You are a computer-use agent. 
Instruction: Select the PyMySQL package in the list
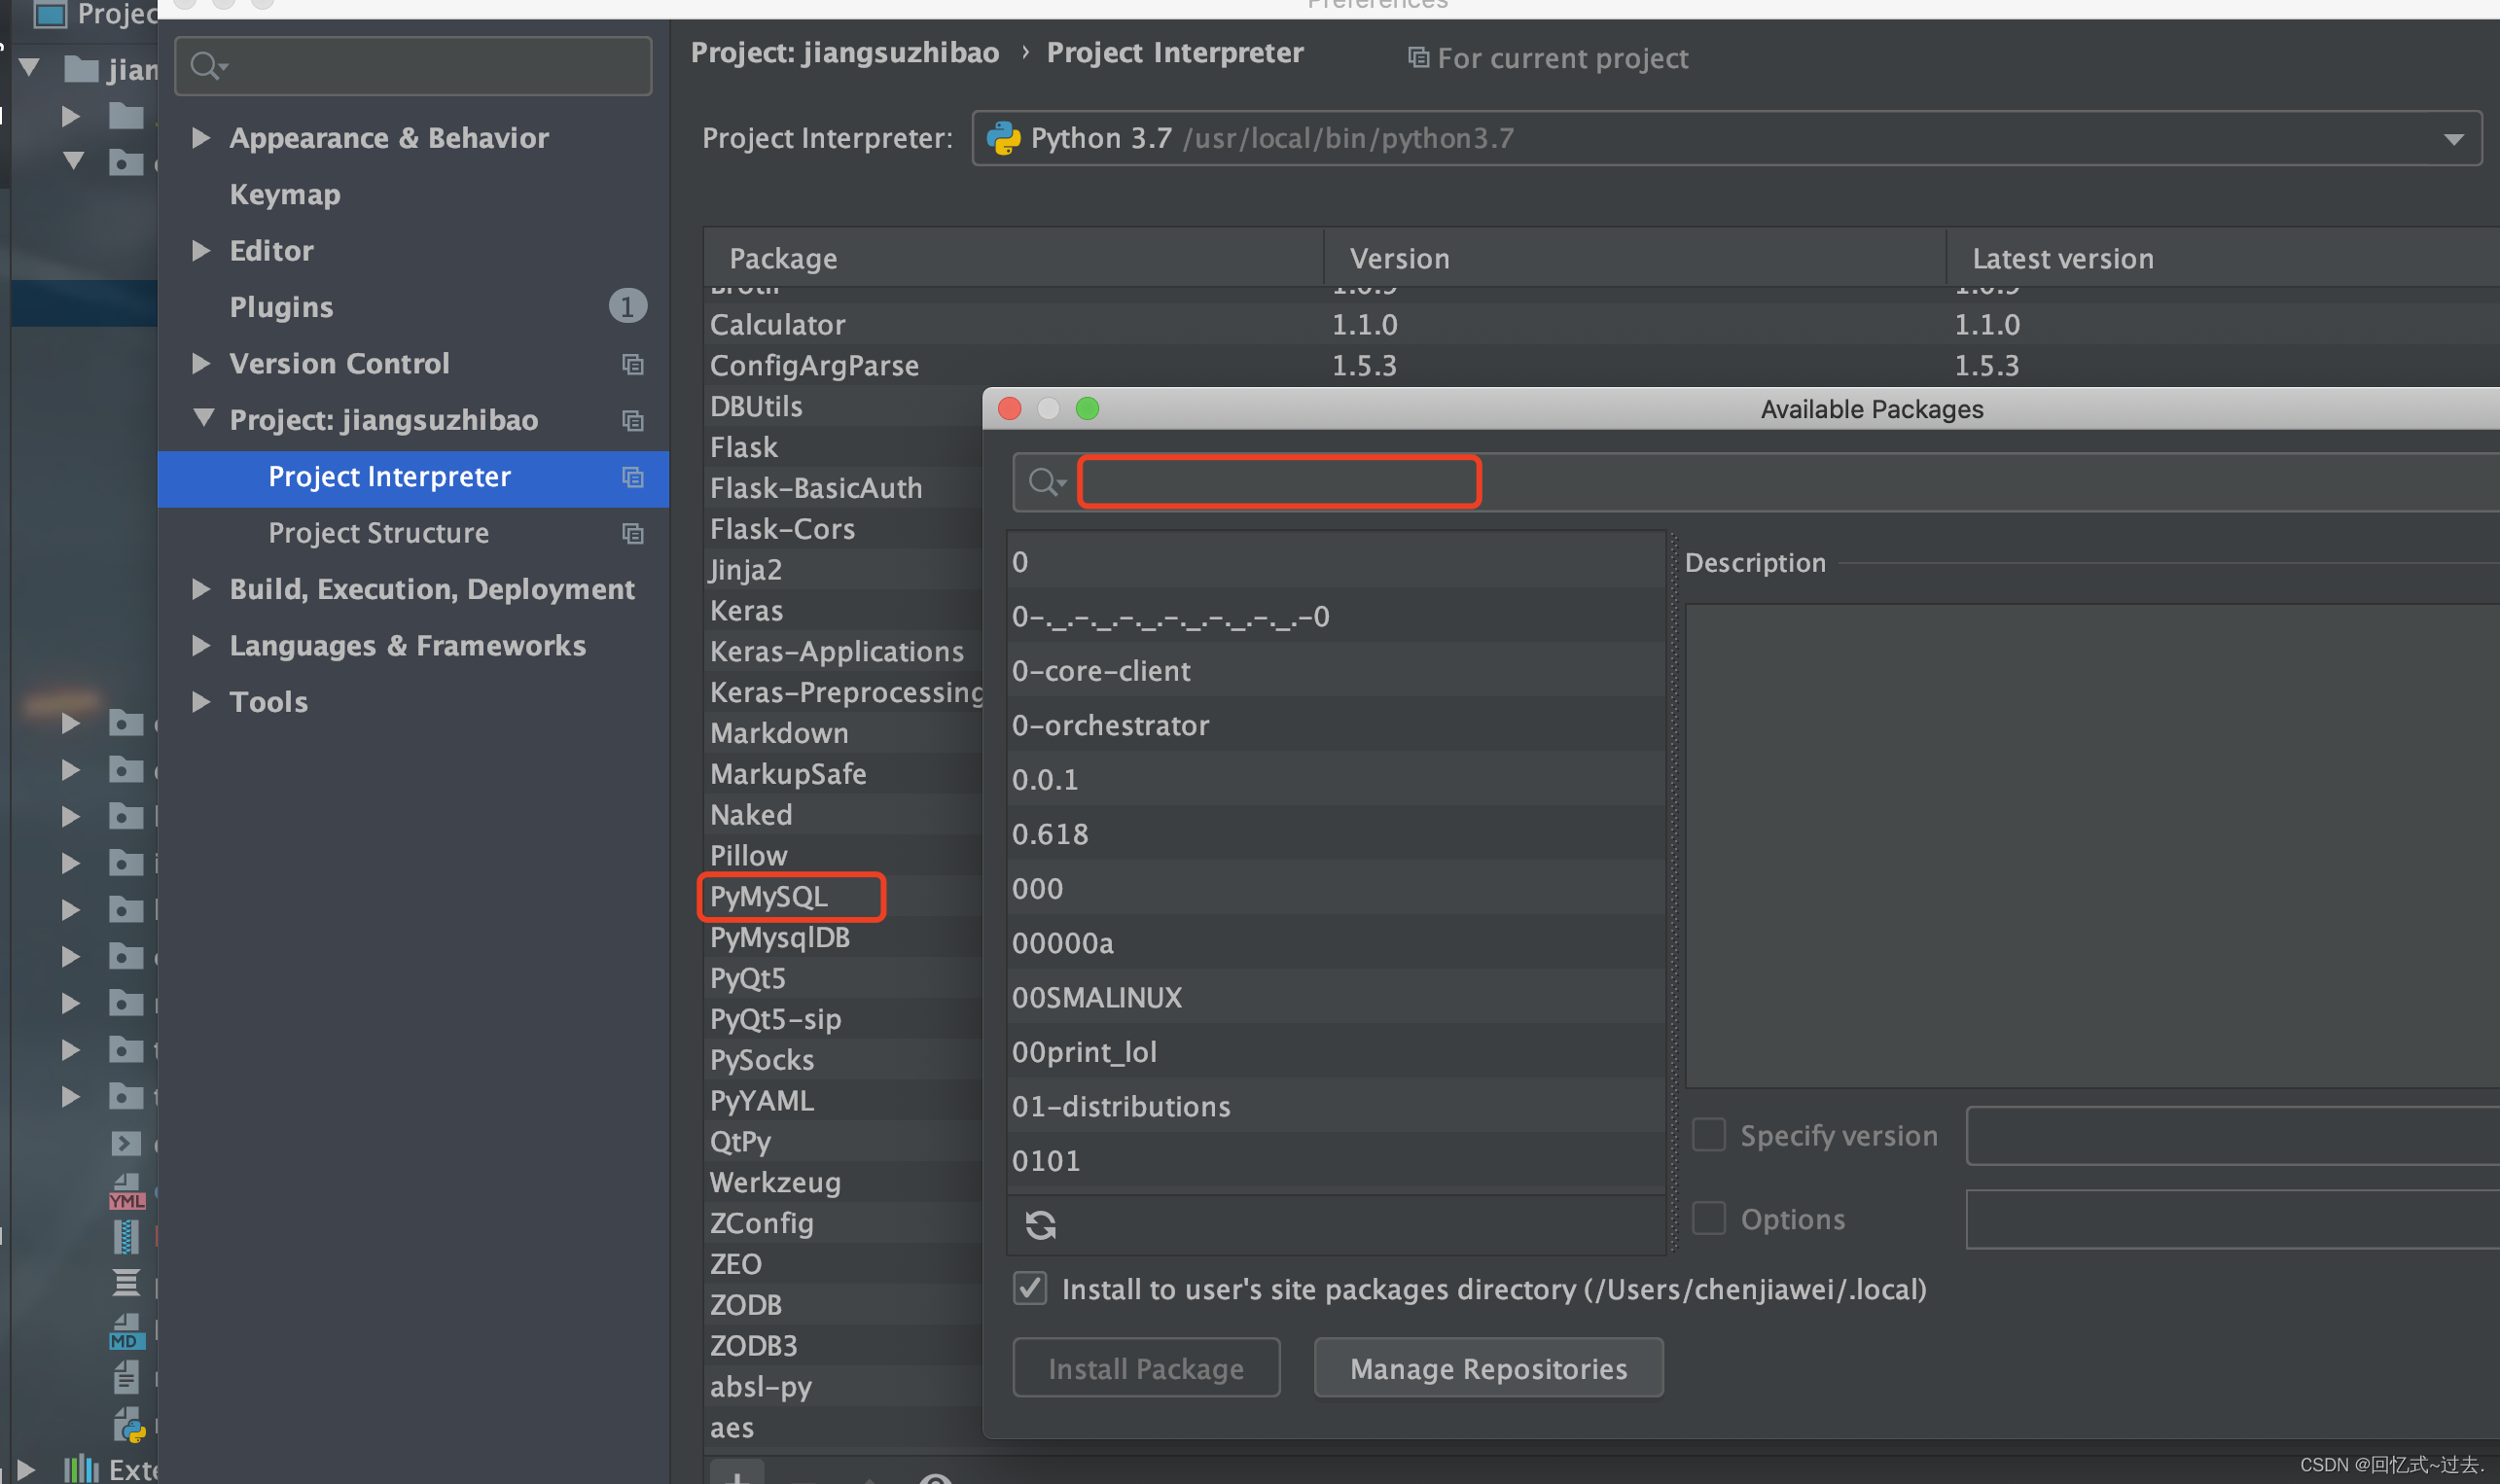coord(768,896)
